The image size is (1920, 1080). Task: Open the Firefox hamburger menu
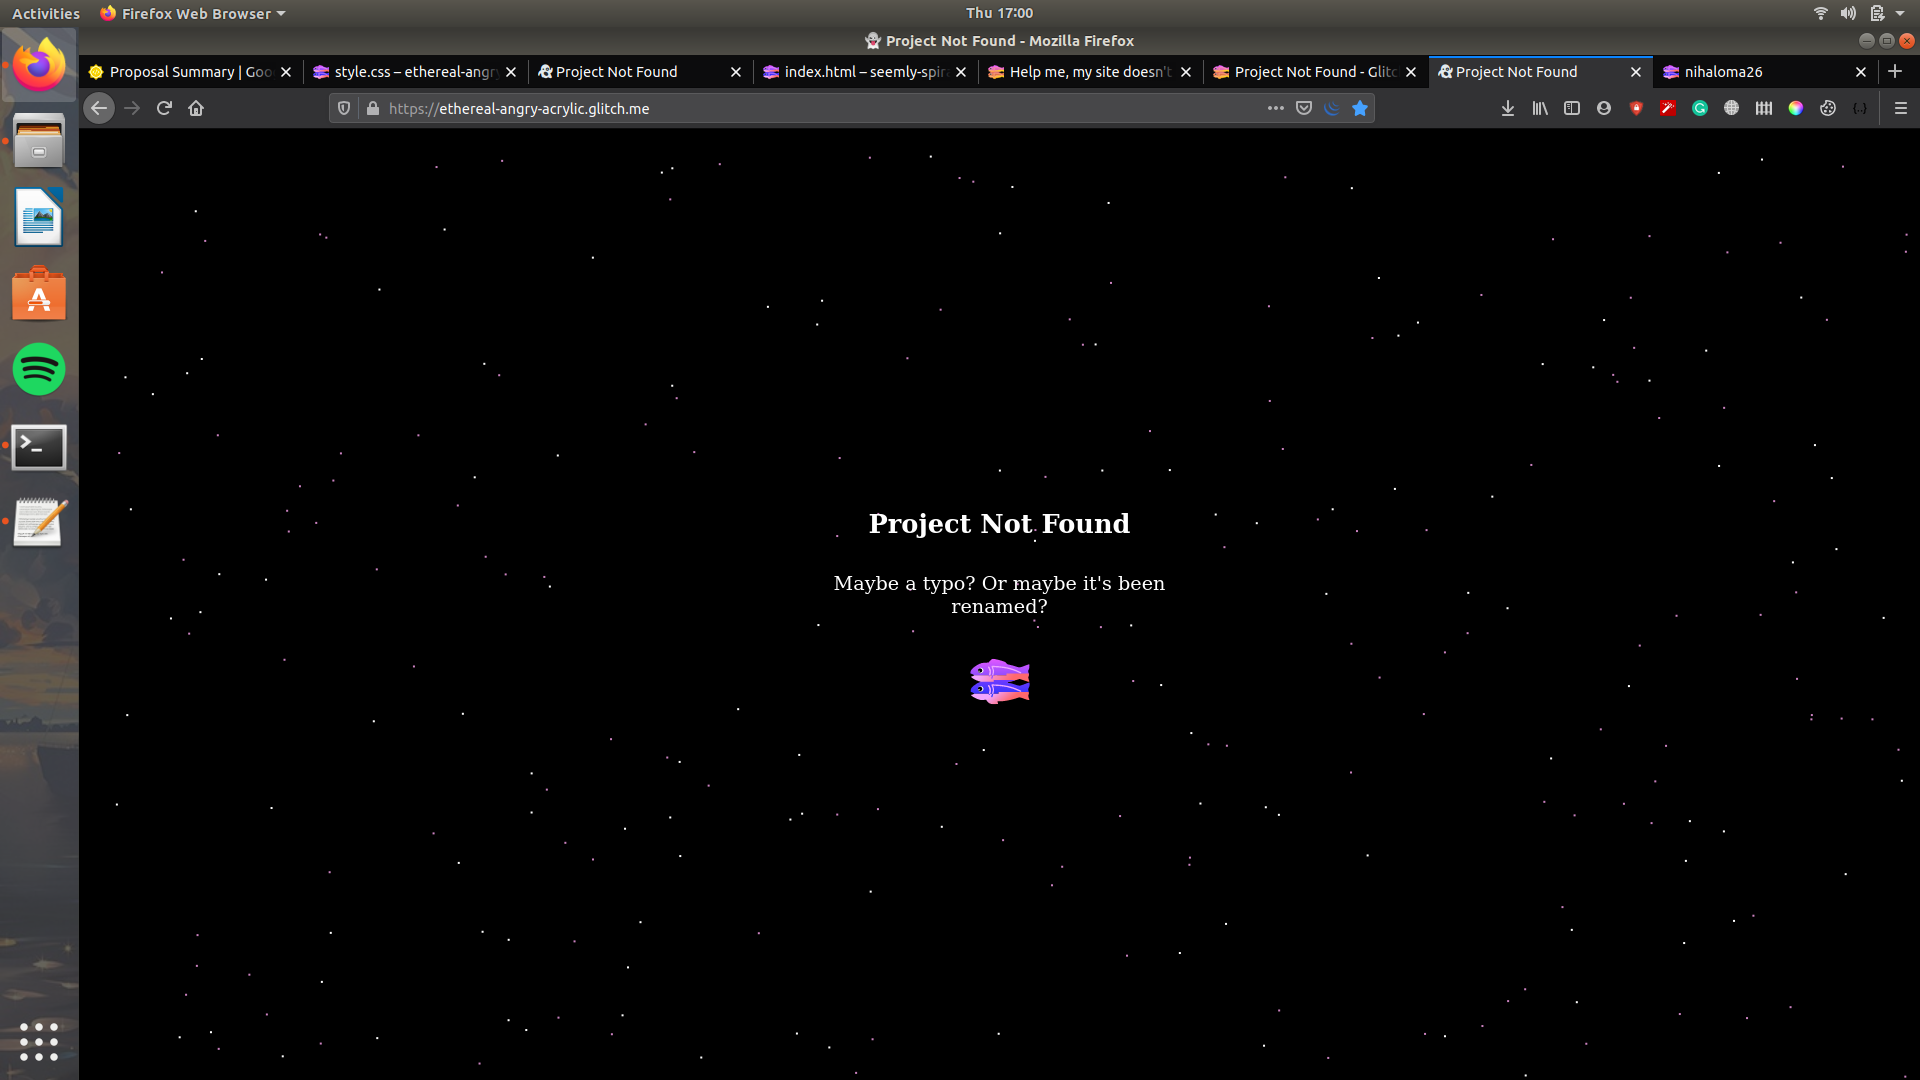1901,108
